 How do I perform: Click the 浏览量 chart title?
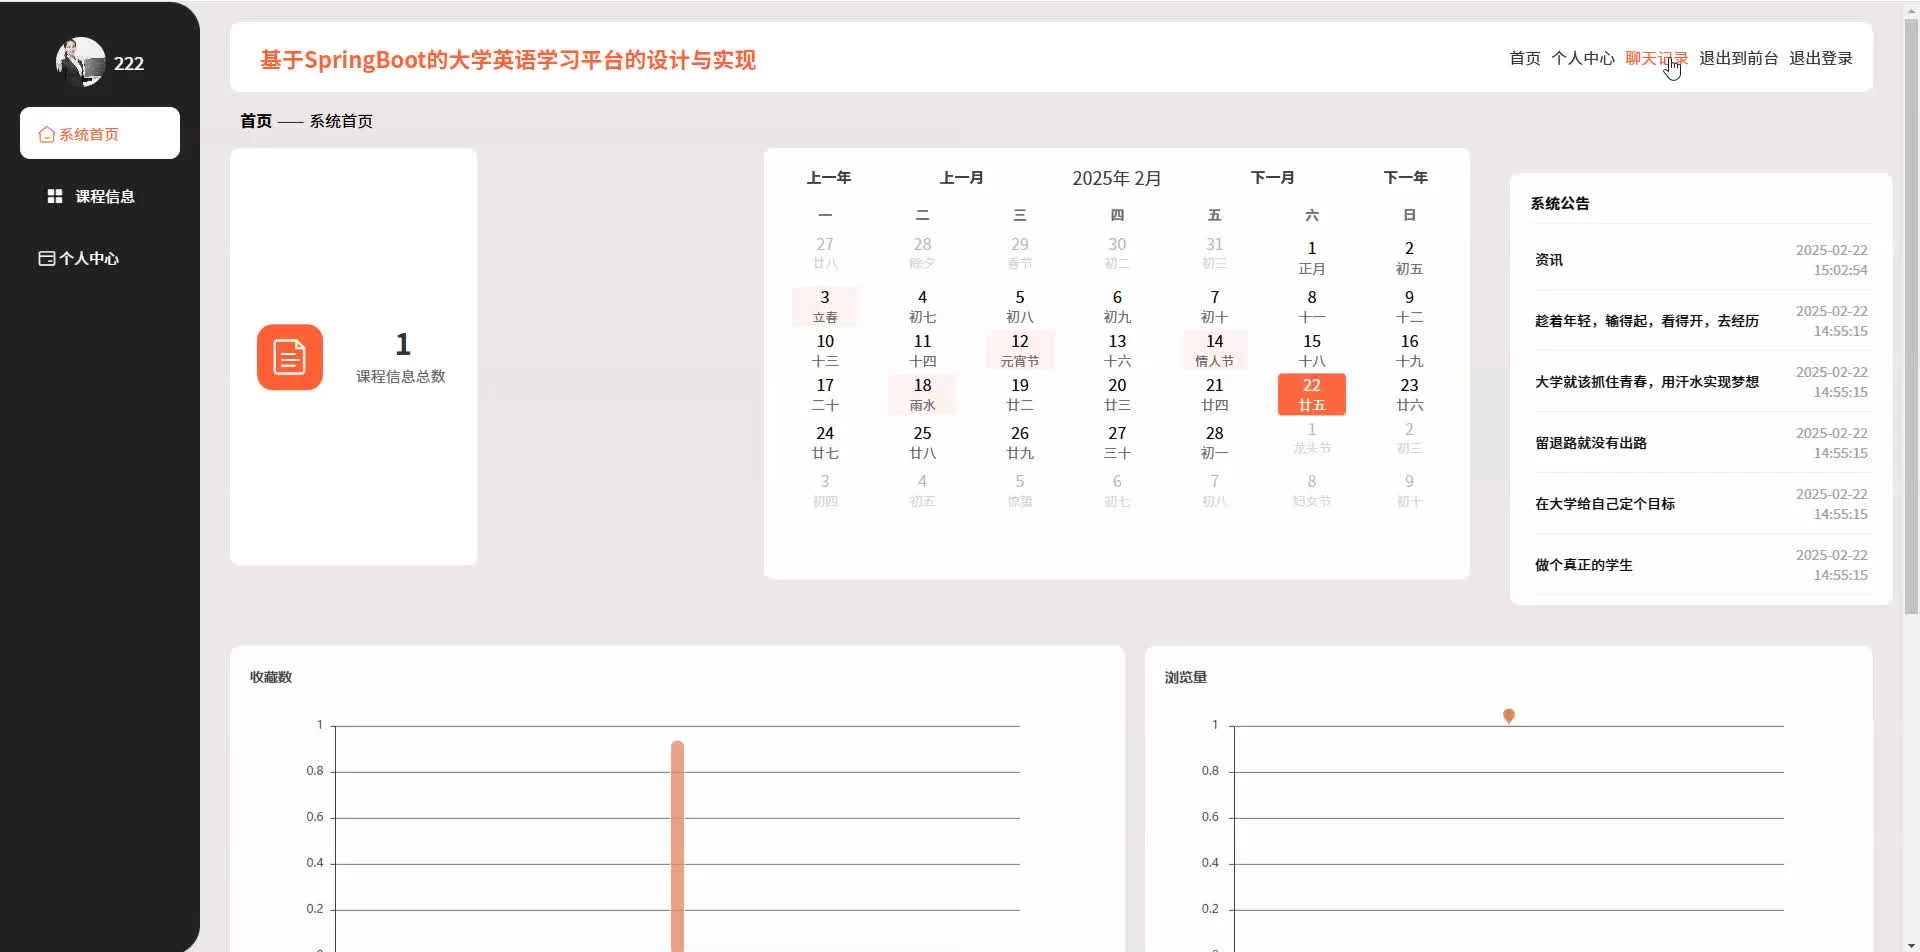click(1186, 677)
